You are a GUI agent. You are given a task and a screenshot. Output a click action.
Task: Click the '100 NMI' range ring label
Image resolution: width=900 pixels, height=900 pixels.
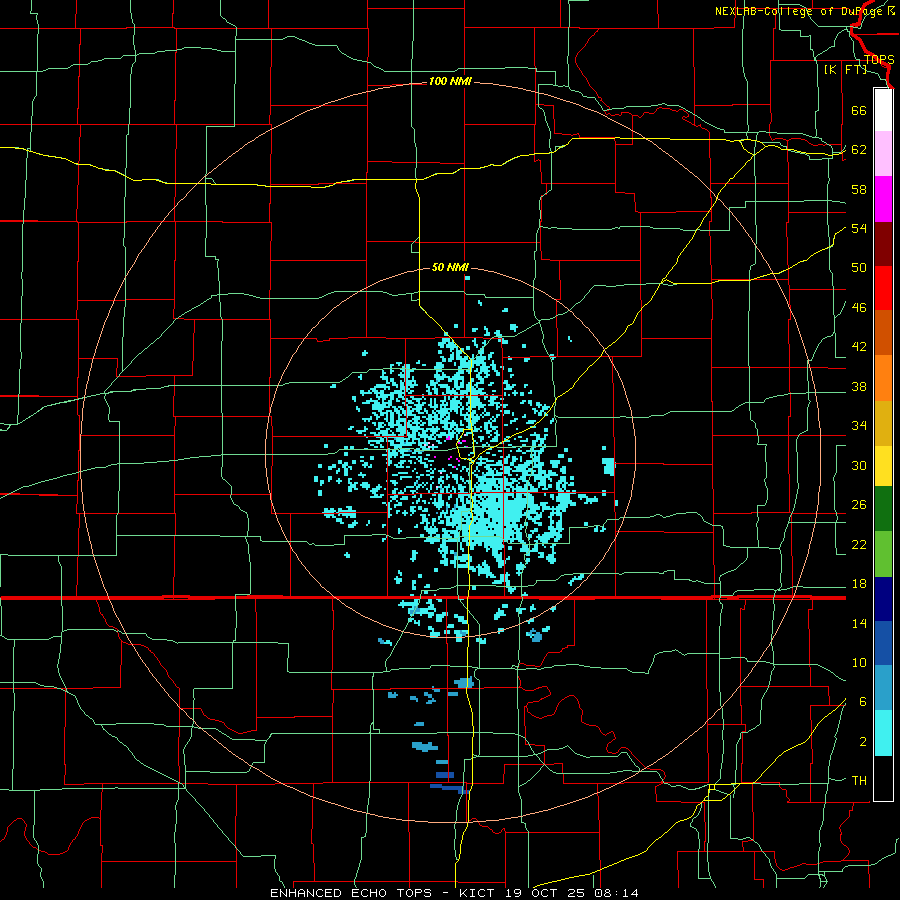[x=450, y=82]
